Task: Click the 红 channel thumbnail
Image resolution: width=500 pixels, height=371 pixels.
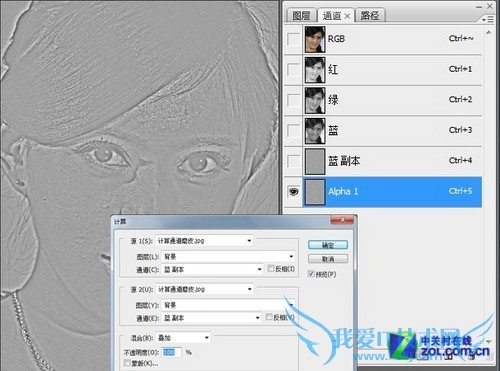Action: click(x=315, y=70)
